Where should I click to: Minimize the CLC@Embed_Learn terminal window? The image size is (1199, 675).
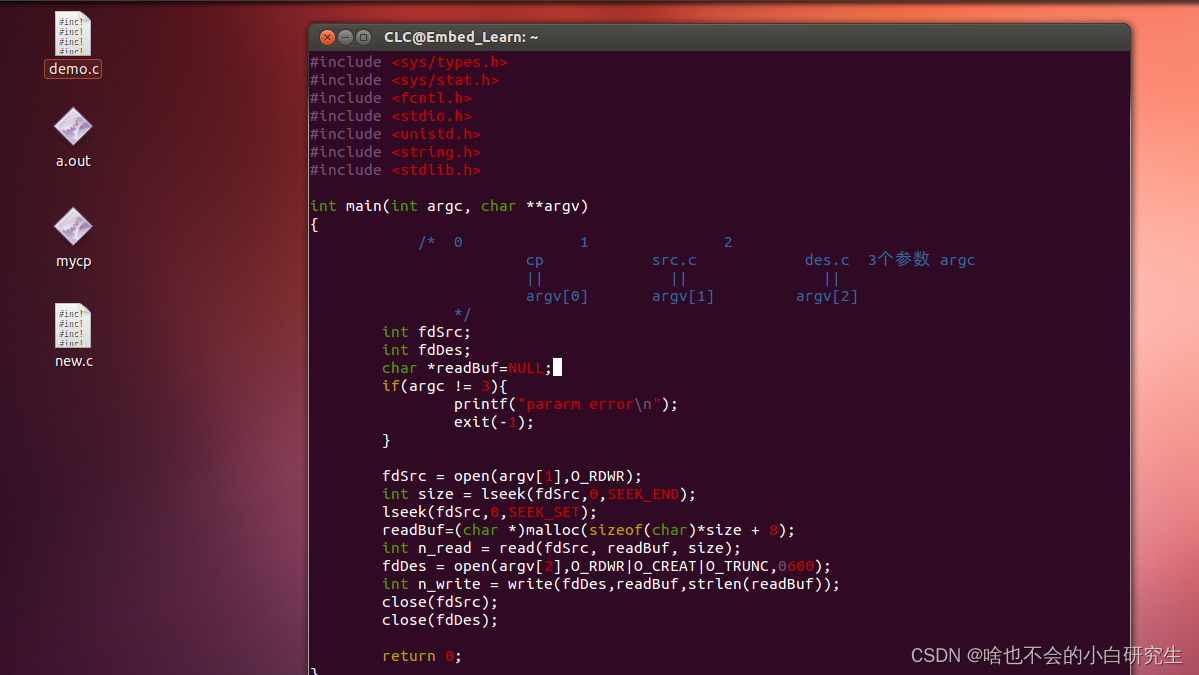point(343,36)
